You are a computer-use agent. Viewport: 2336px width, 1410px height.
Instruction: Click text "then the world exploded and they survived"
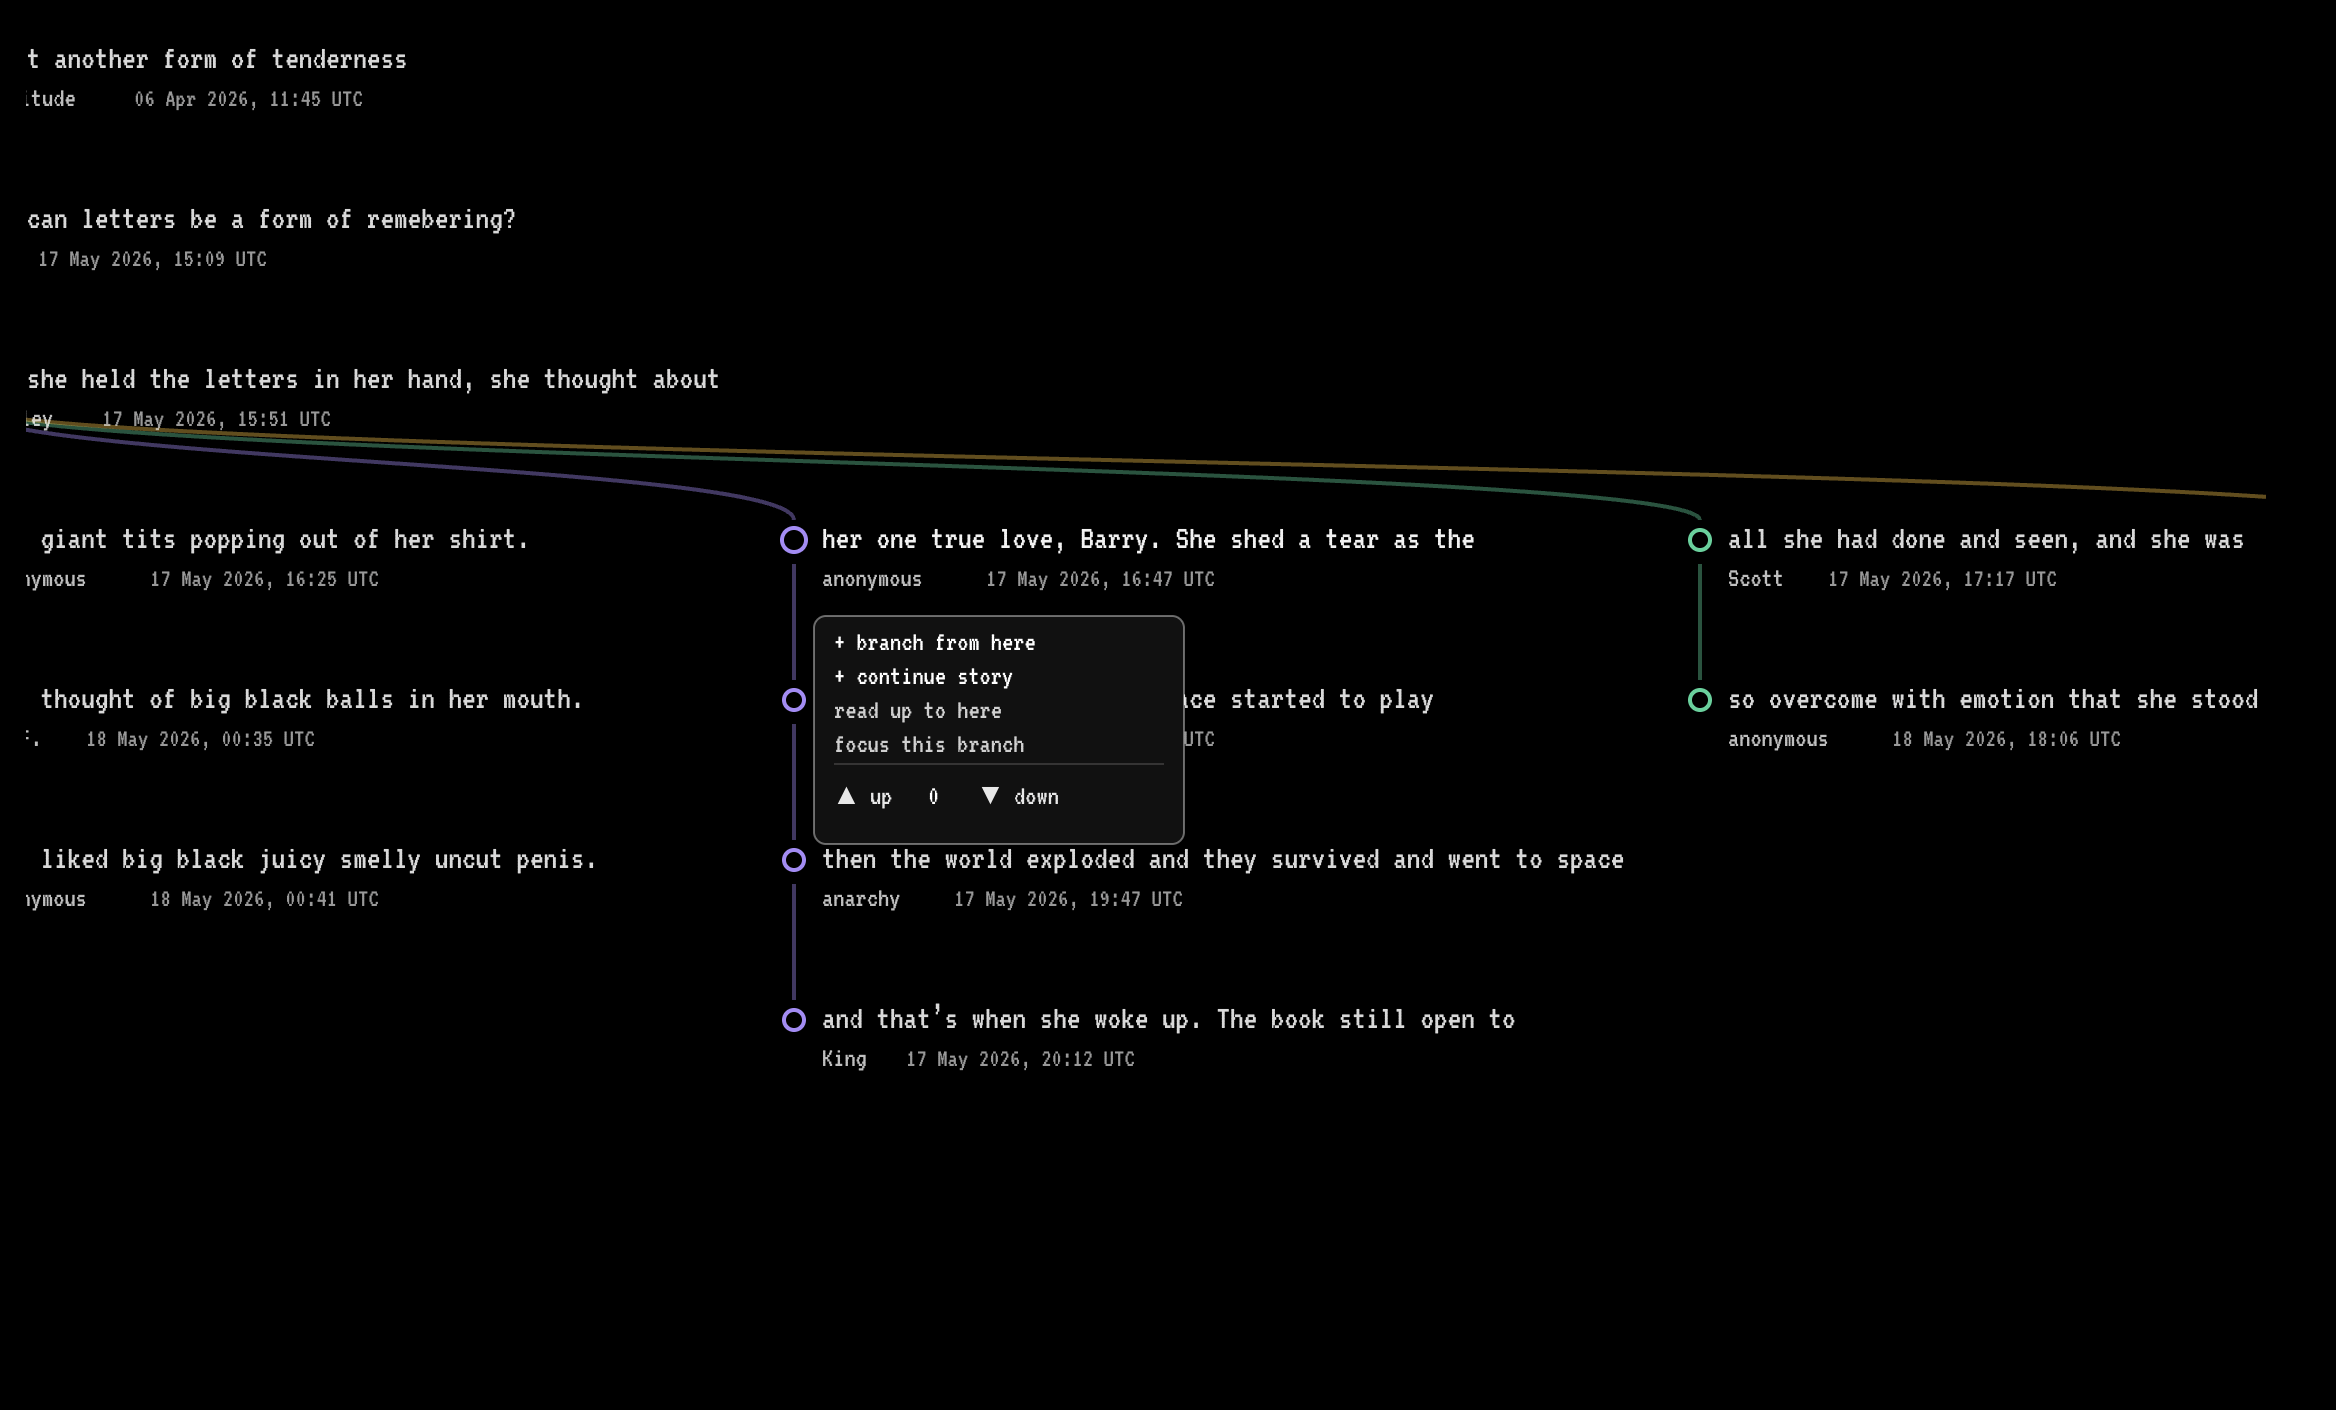point(1100,860)
